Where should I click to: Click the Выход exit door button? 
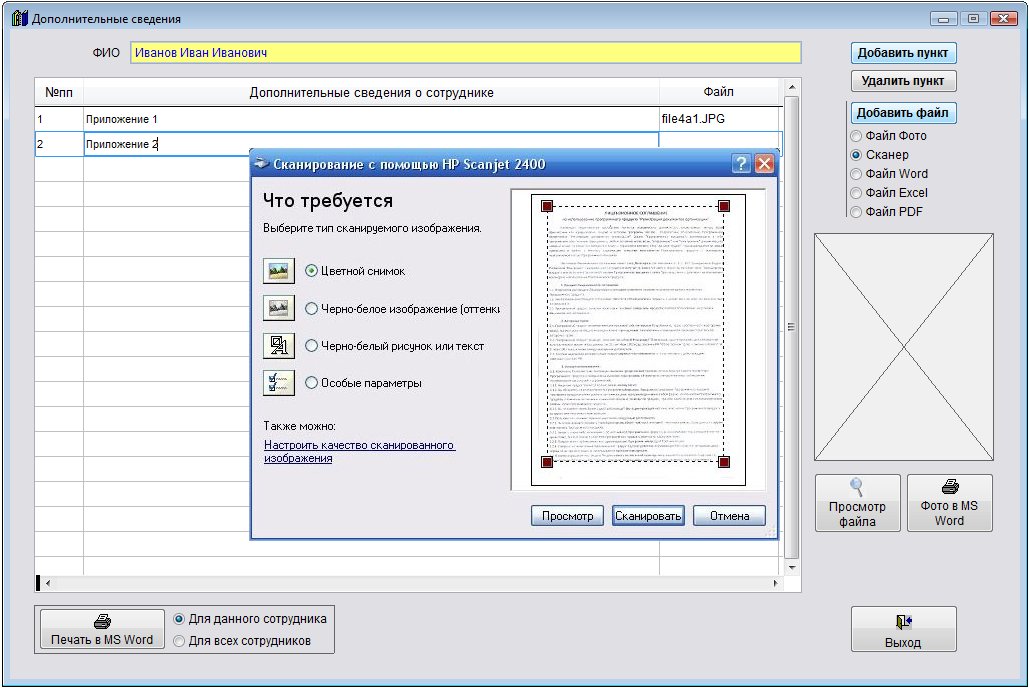(903, 630)
